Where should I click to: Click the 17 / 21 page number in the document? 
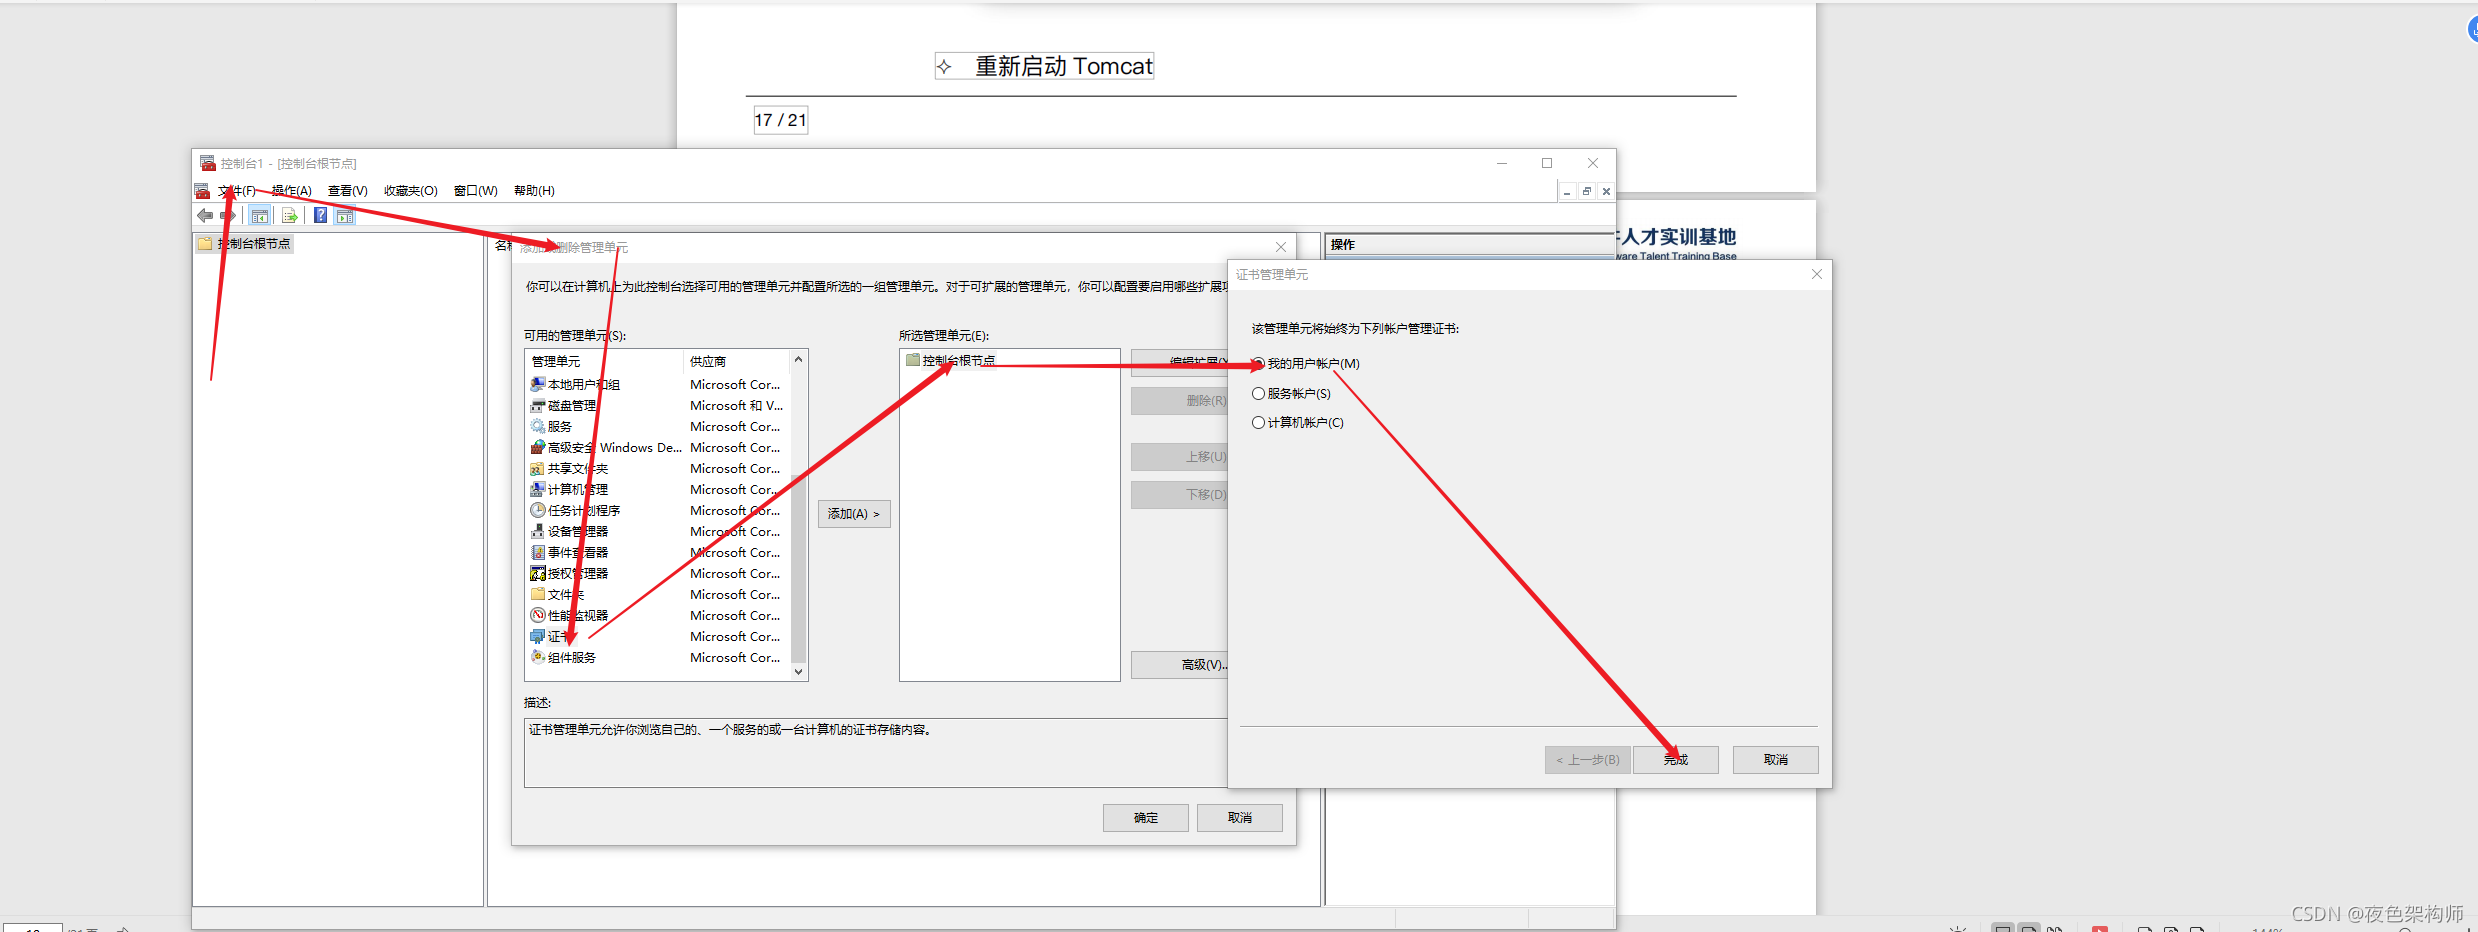tap(780, 120)
